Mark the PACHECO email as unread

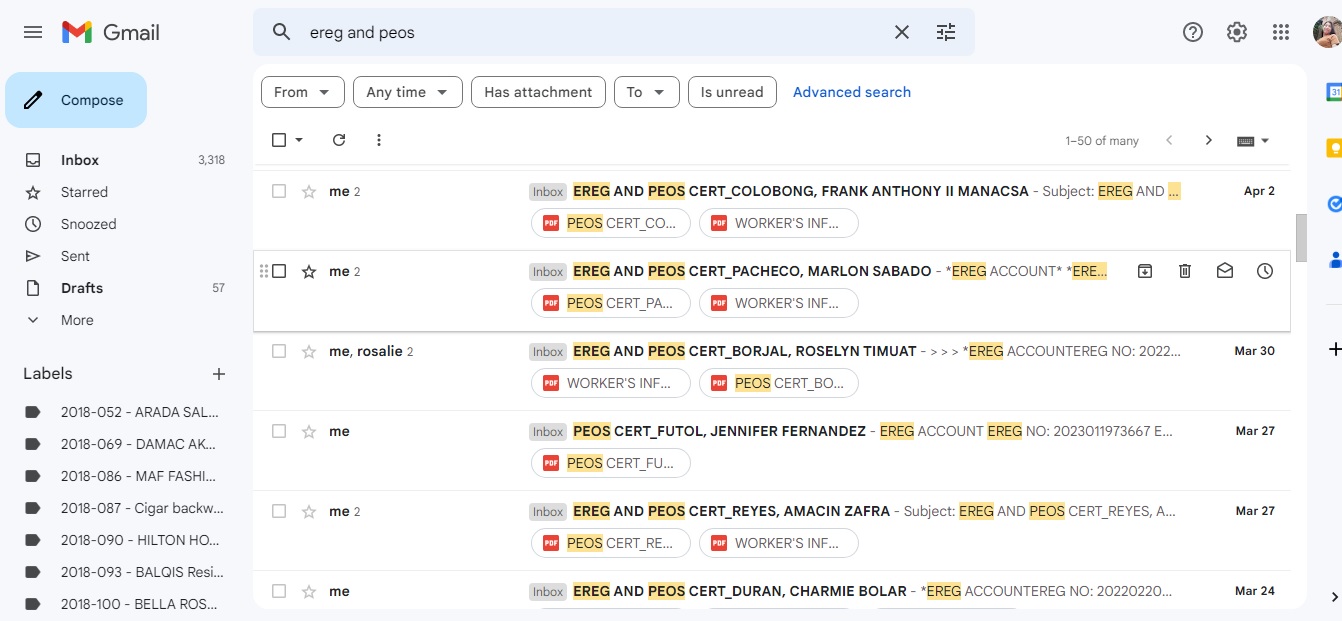click(x=1225, y=271)
